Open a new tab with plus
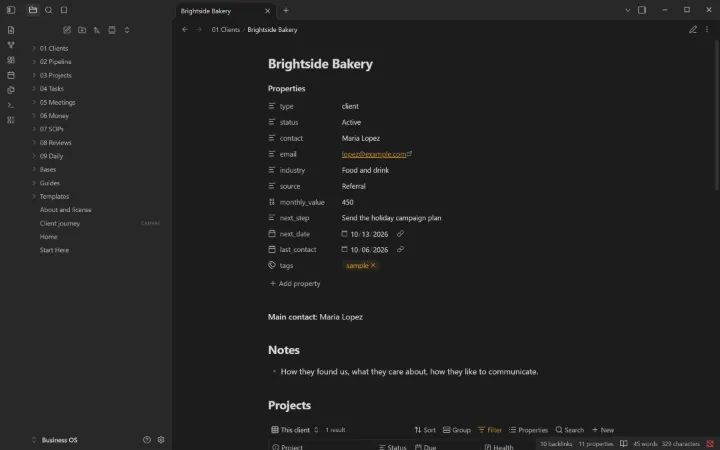The image size is (720, 450). click(x=286, y=10)
